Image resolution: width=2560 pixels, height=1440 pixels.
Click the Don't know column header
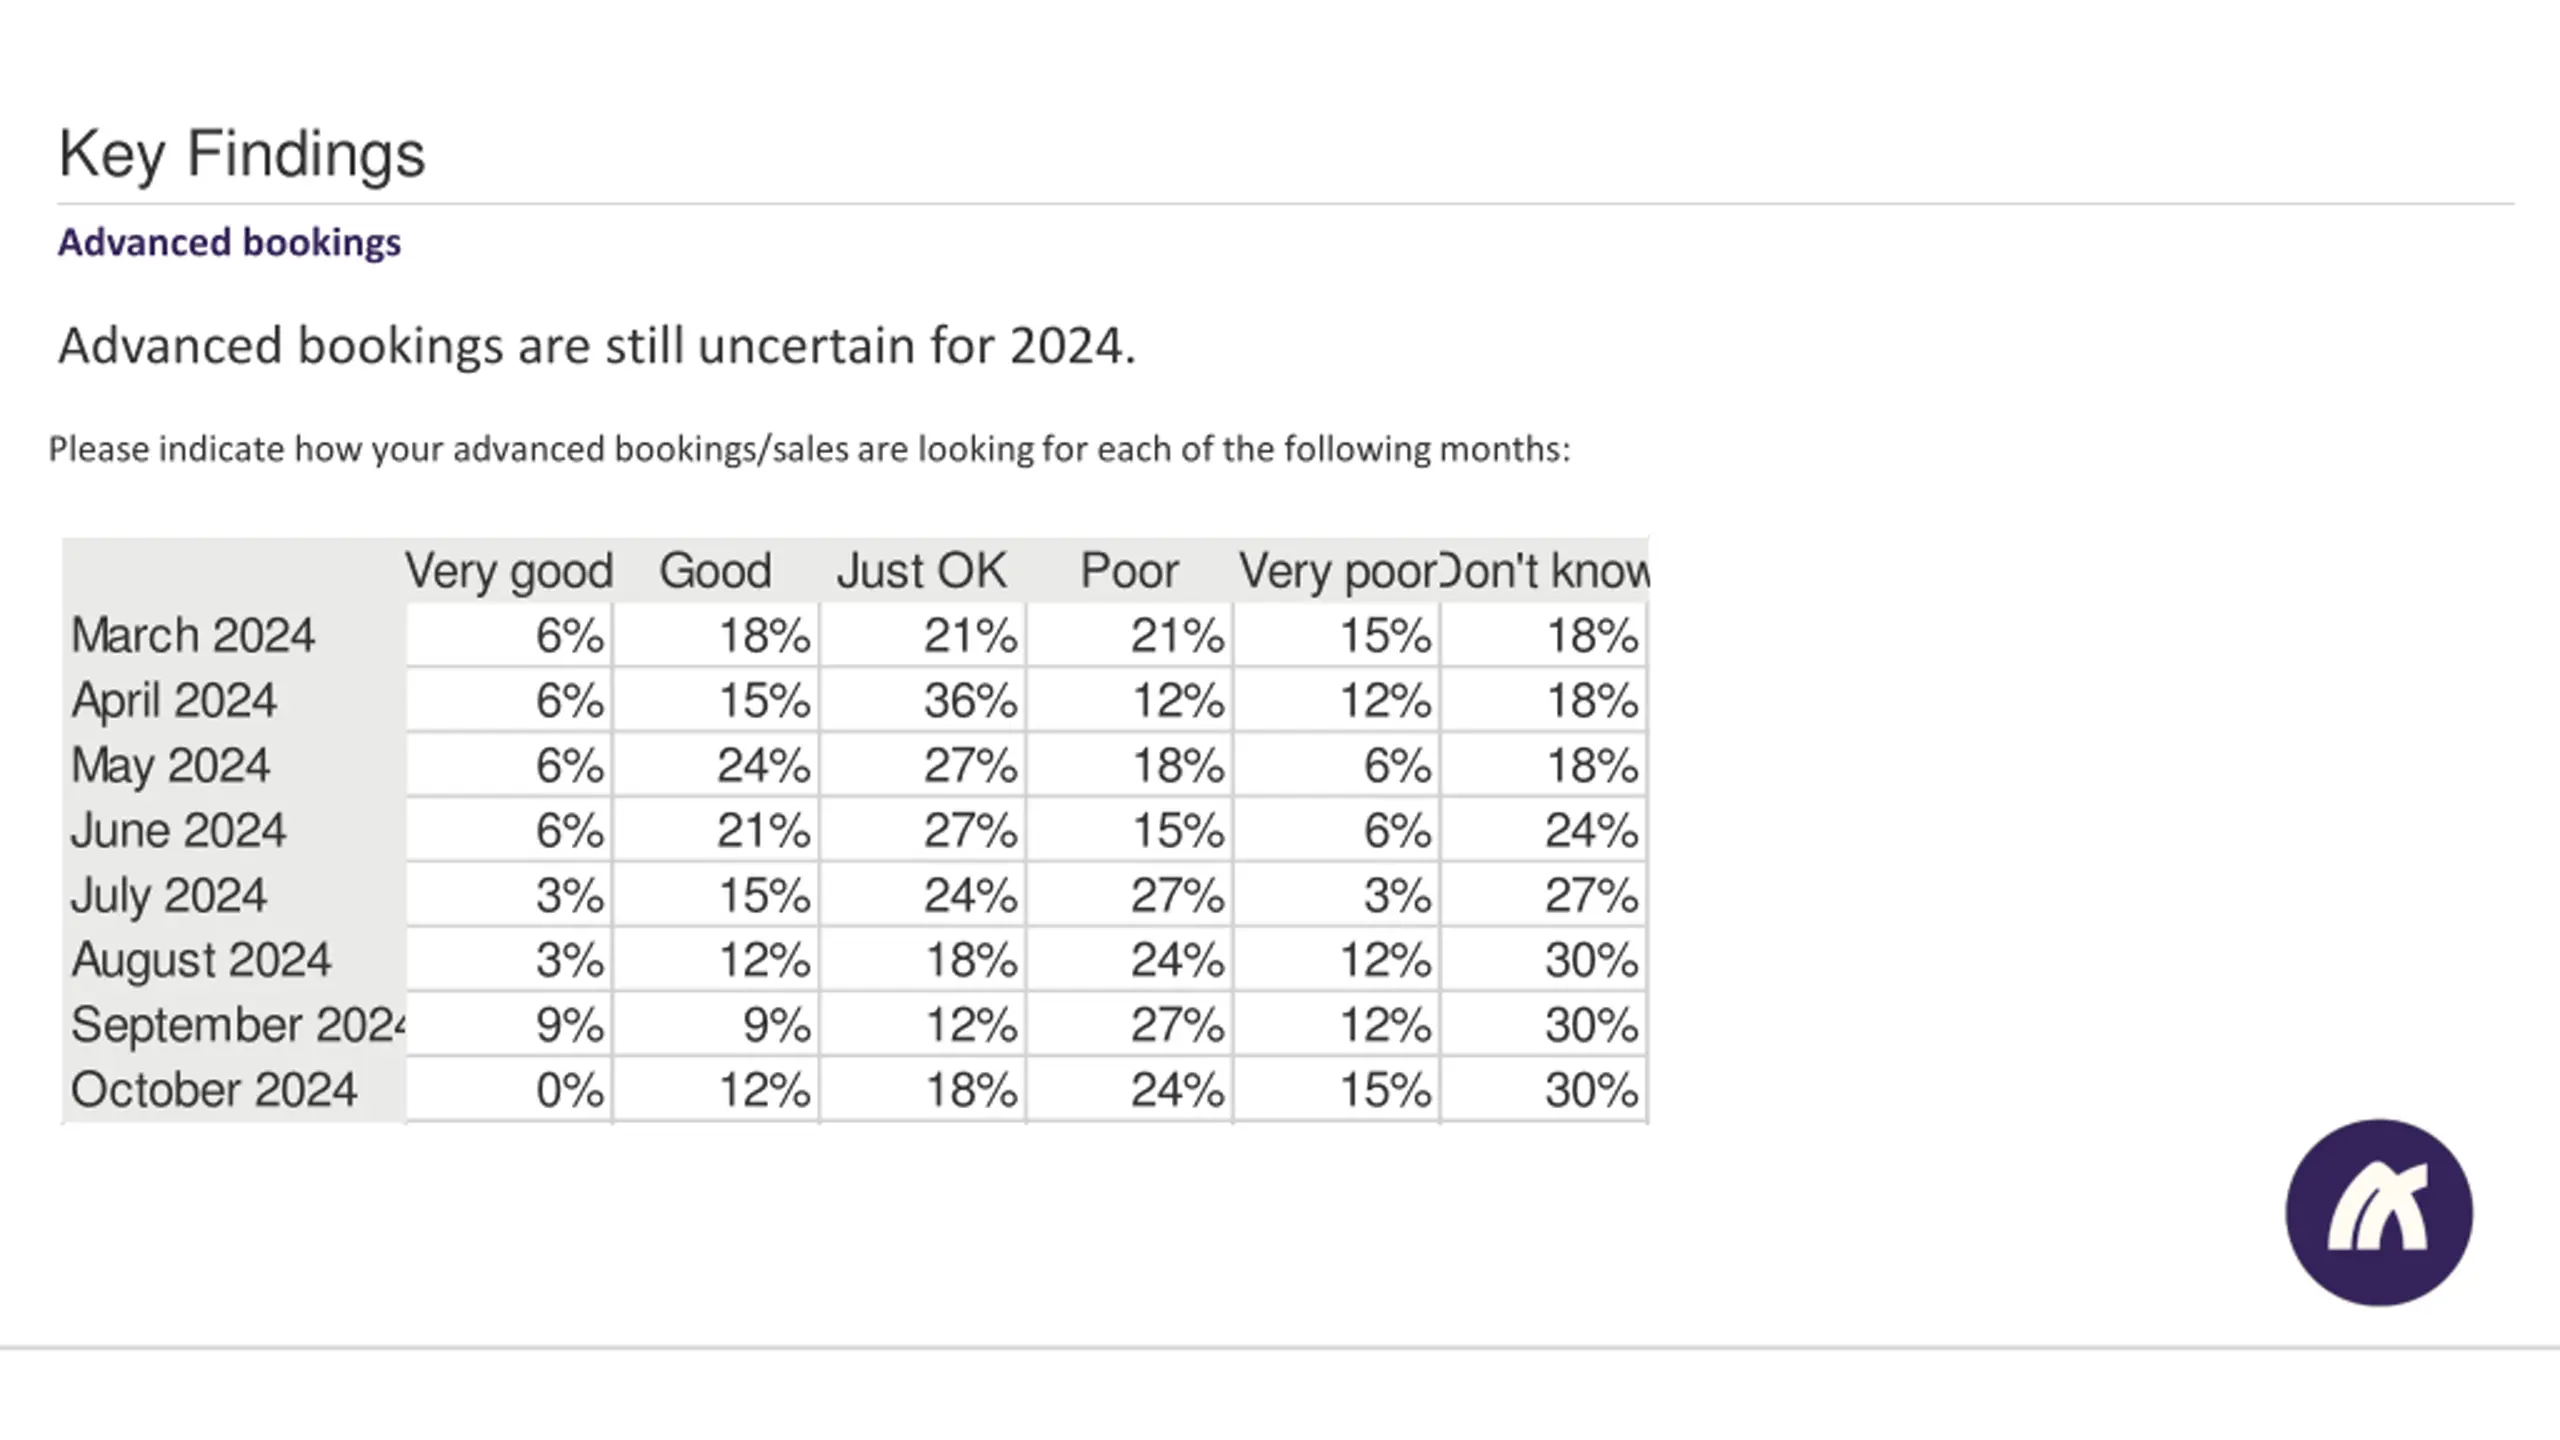coord(1545,571)
